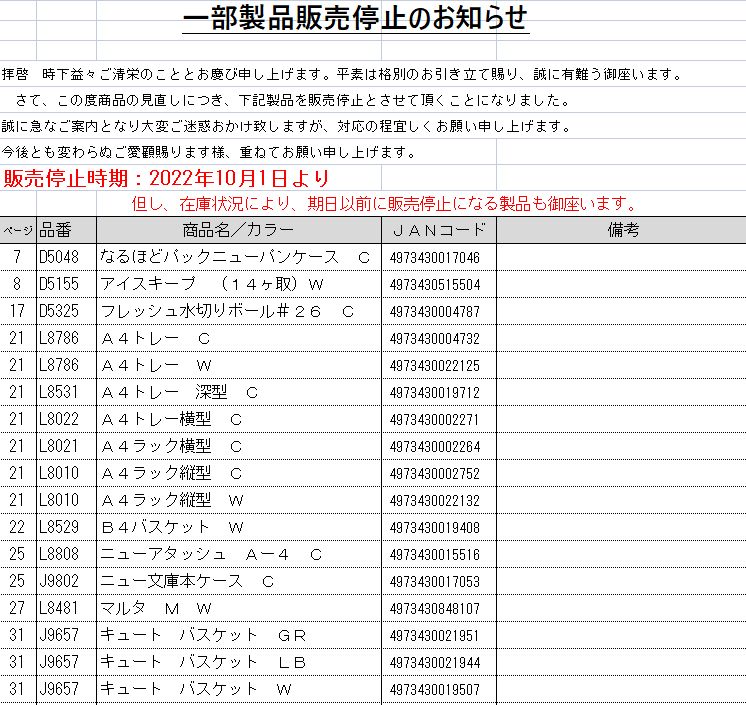Select JAN code 4973430015516
Screen dimensions: 746x705
(435, 555)
